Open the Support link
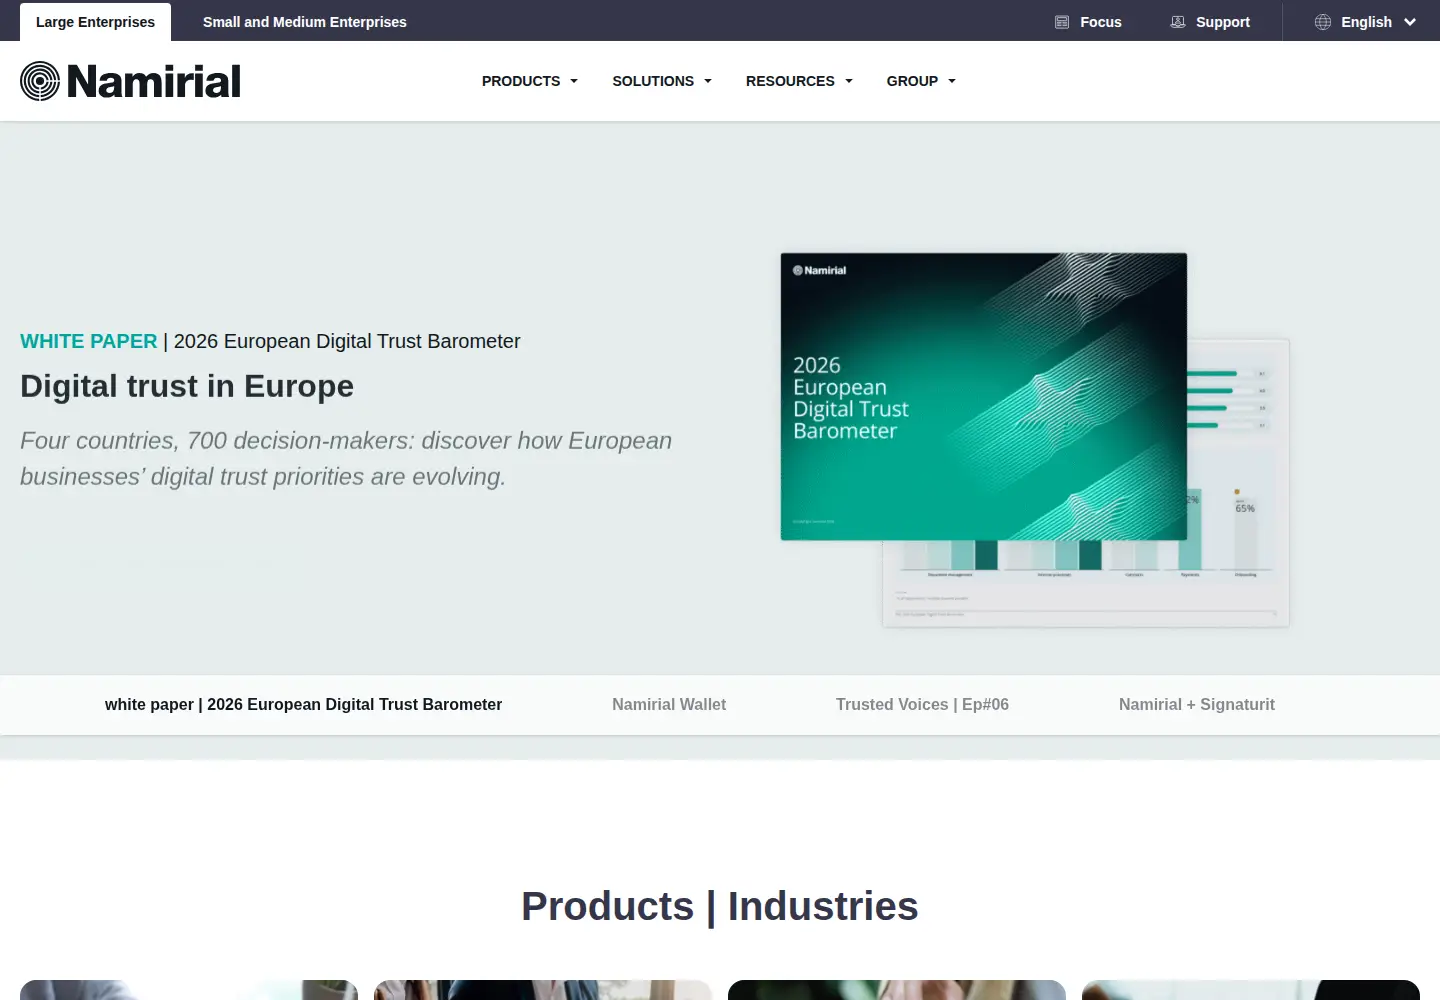Image resolution: width=1440 pixels, height=1000 pixels. 1223,22
